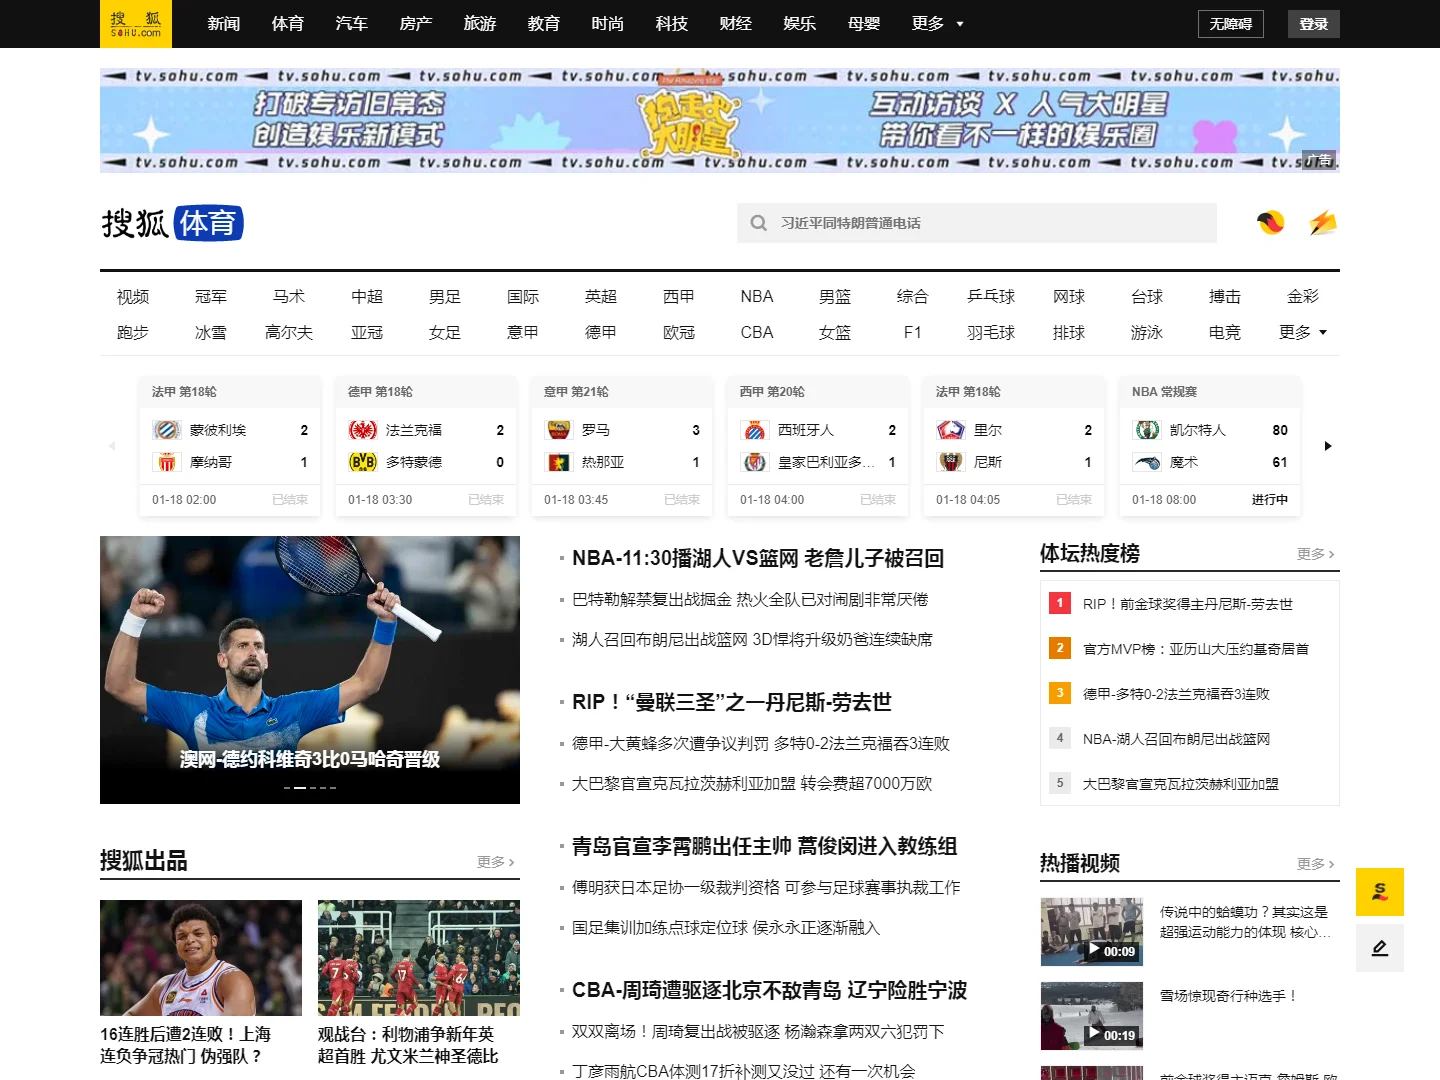Open the 母婴 top menu item
This screenshot has height=1080, width=1440.
tap(864, 24)
